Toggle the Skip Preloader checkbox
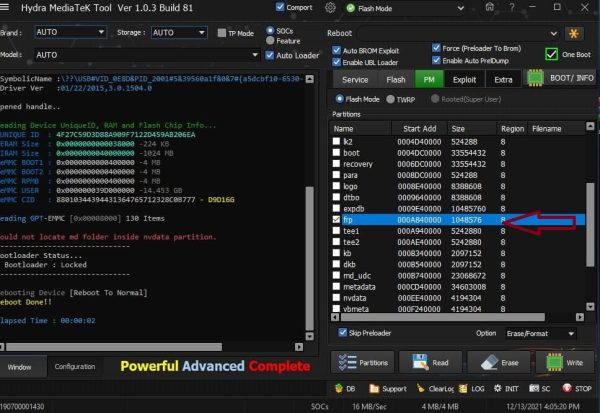 point(342,332)
